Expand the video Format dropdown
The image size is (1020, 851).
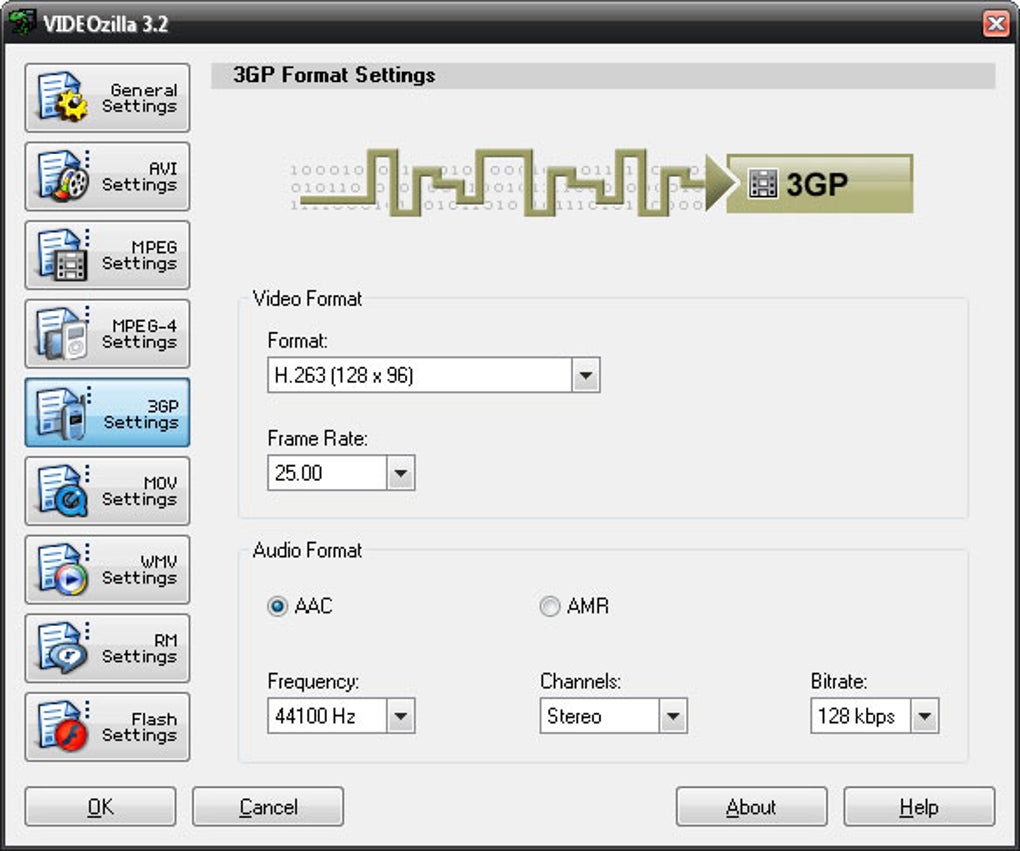coord(586,376)
